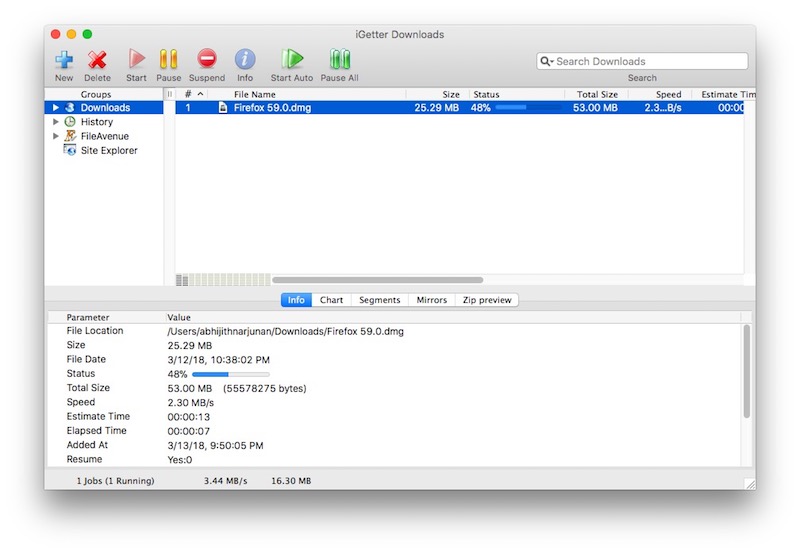The height and width of the screenshot is (553, 800).
Task: Click the magnifier icon in search field
Action: (x=546, y=61)
